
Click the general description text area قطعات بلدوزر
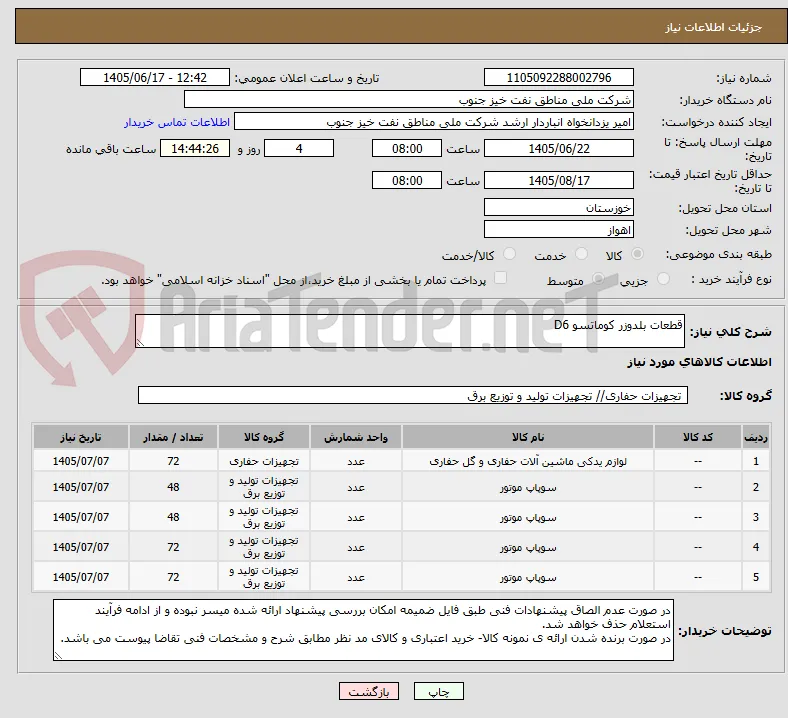[x=410, y=331]
